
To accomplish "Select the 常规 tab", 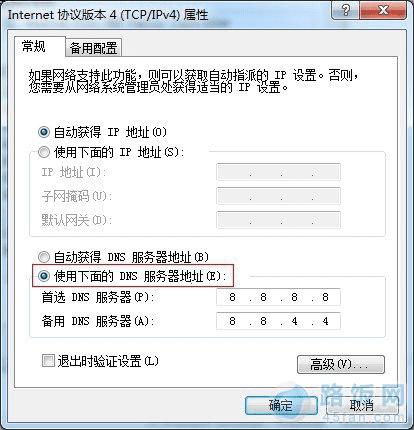I will 34,46.
